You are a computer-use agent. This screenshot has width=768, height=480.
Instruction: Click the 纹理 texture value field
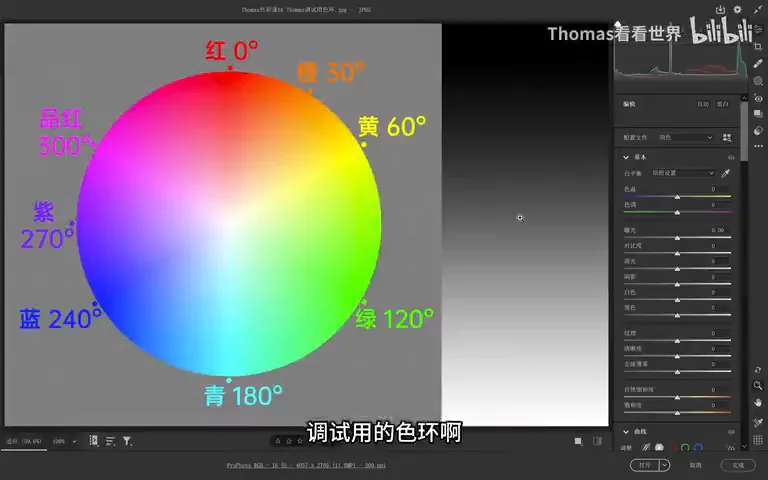click(718, 333)
